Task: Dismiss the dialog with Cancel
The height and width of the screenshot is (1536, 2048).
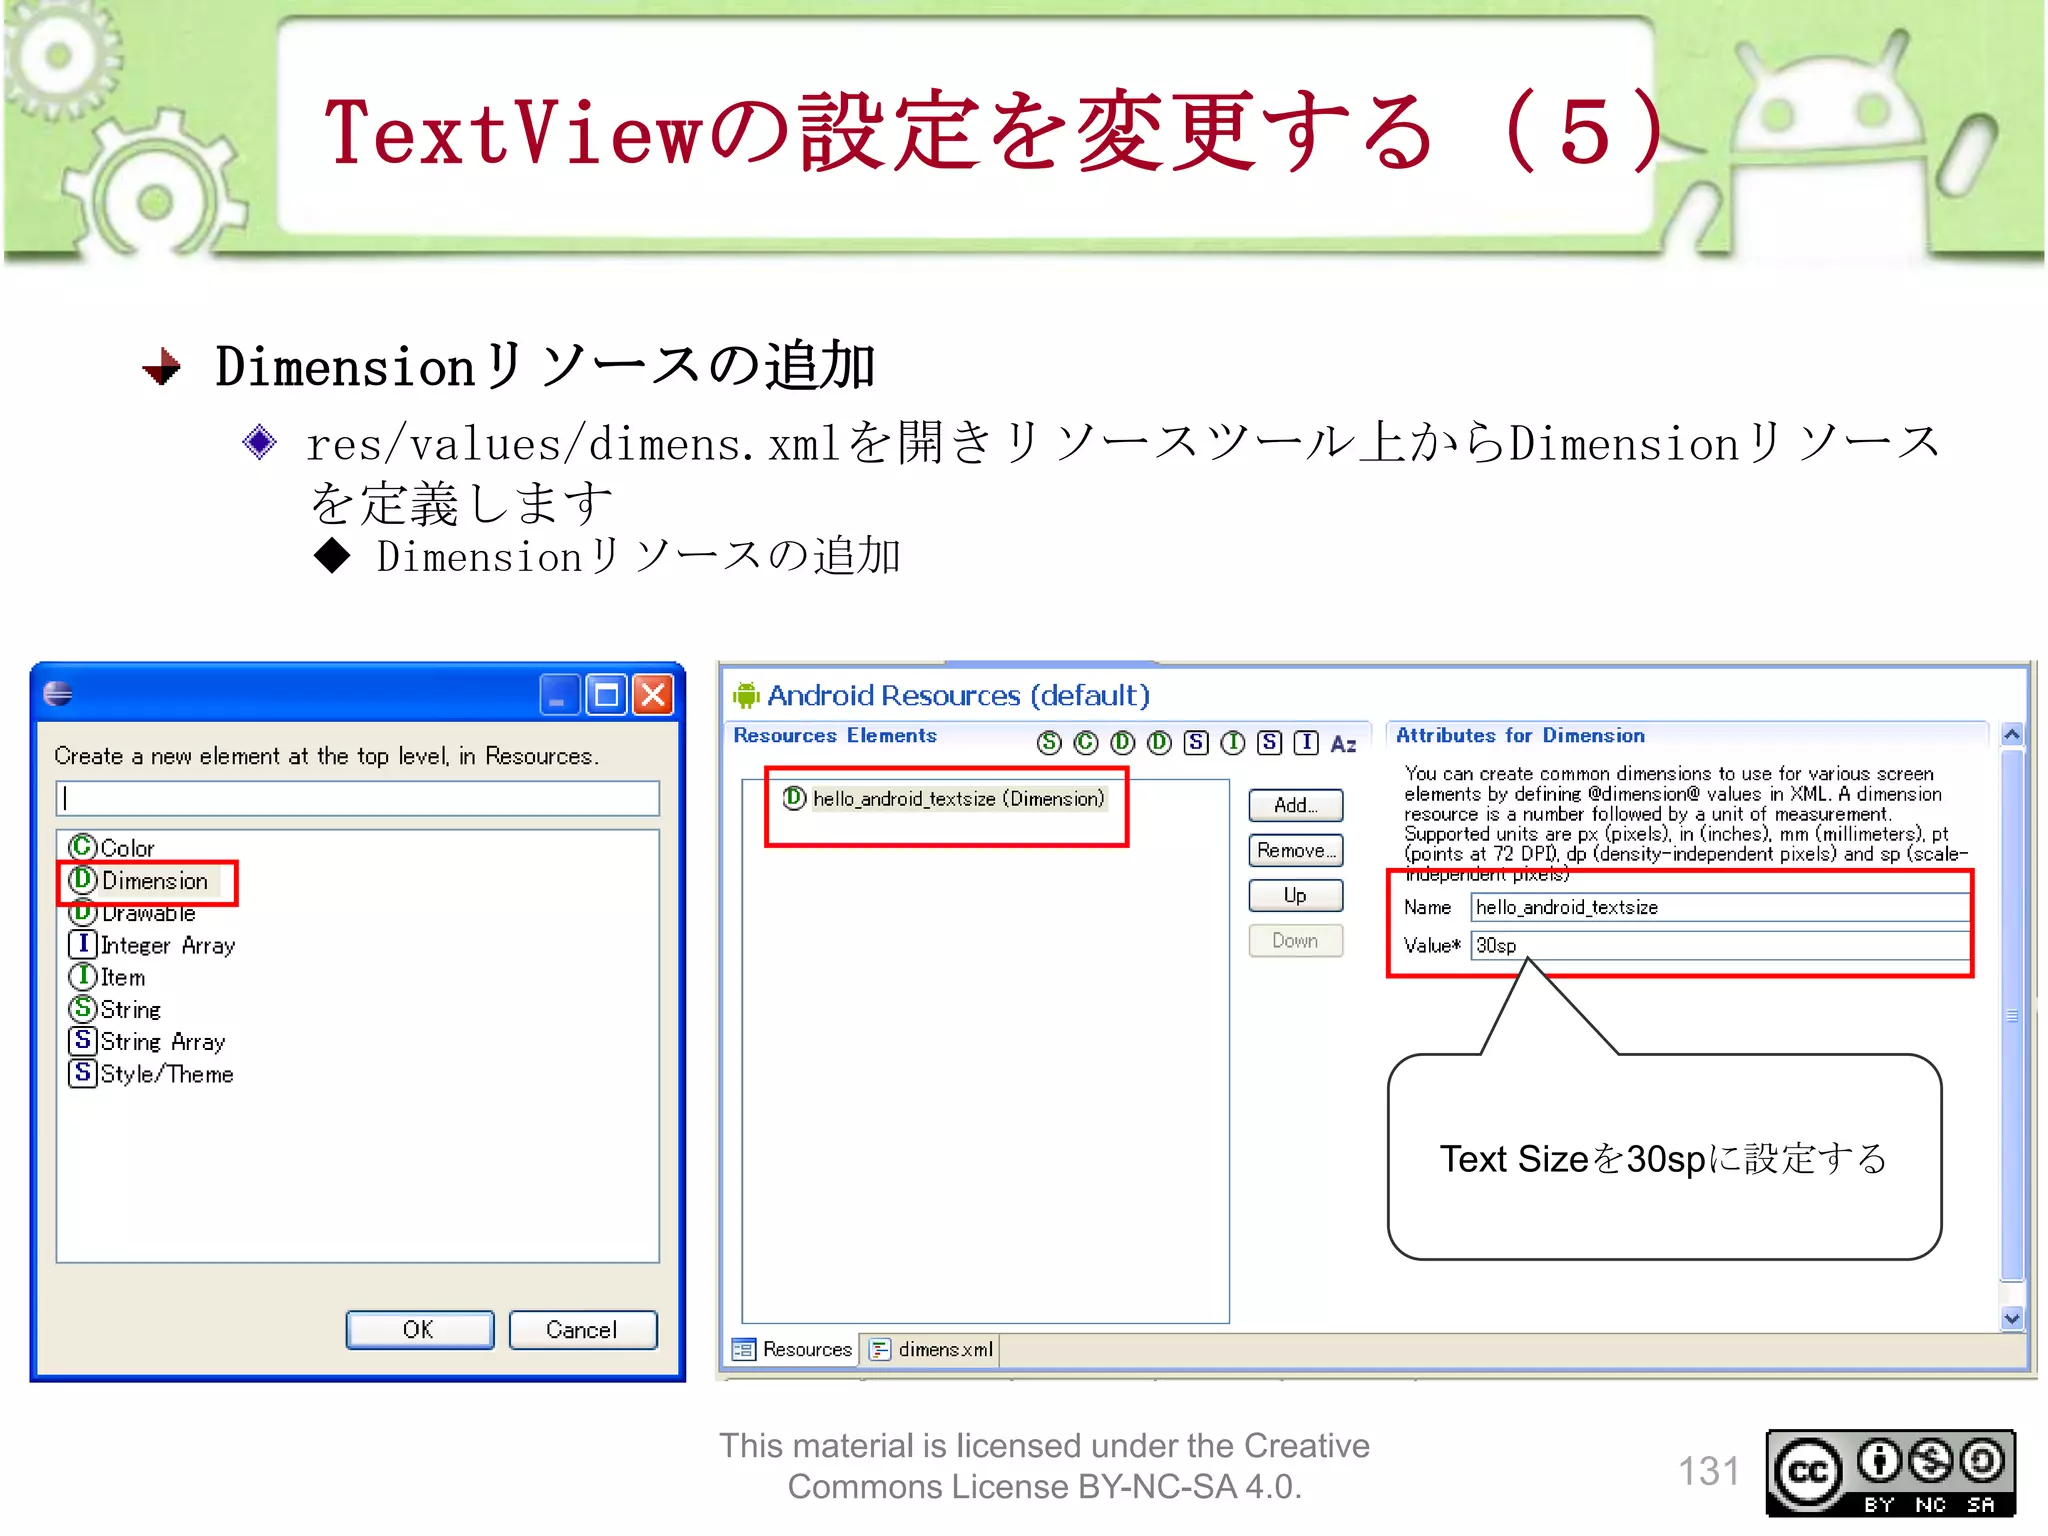Action: coord(582,1329)
